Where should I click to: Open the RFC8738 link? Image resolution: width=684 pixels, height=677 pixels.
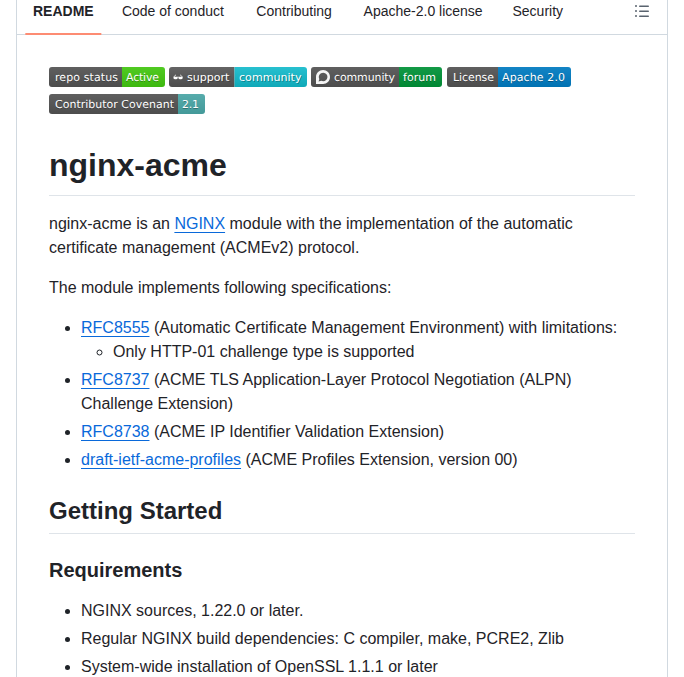click(x=115, y=431)
